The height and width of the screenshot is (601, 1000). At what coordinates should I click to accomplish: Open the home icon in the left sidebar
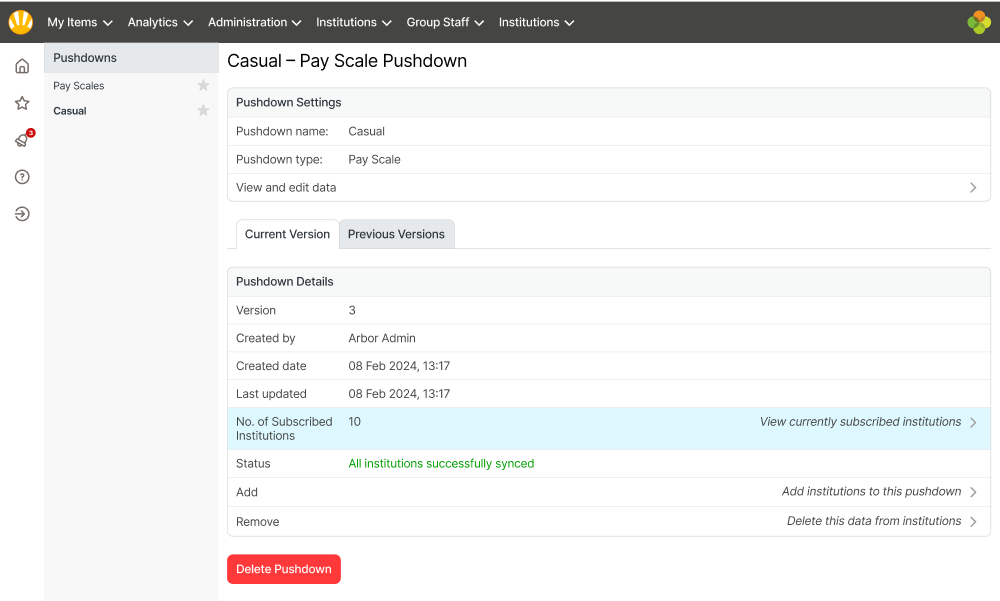point(21,64)
